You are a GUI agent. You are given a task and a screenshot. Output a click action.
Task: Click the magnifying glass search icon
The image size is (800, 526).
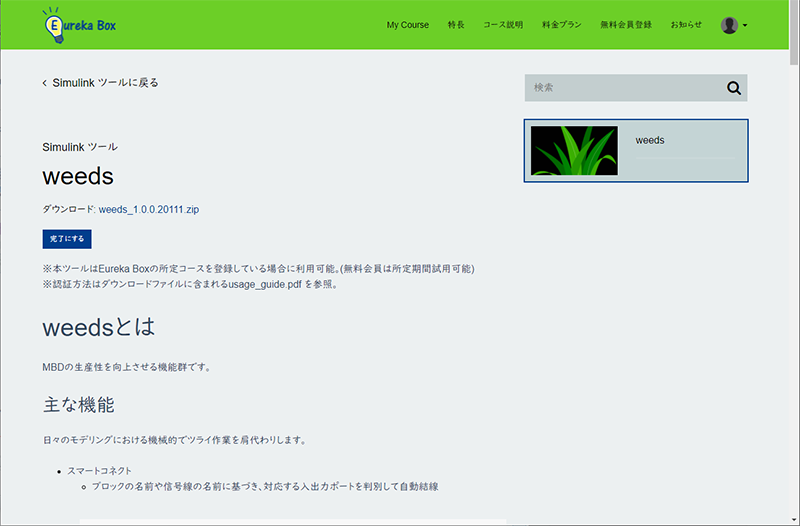(x=734, y=88)
